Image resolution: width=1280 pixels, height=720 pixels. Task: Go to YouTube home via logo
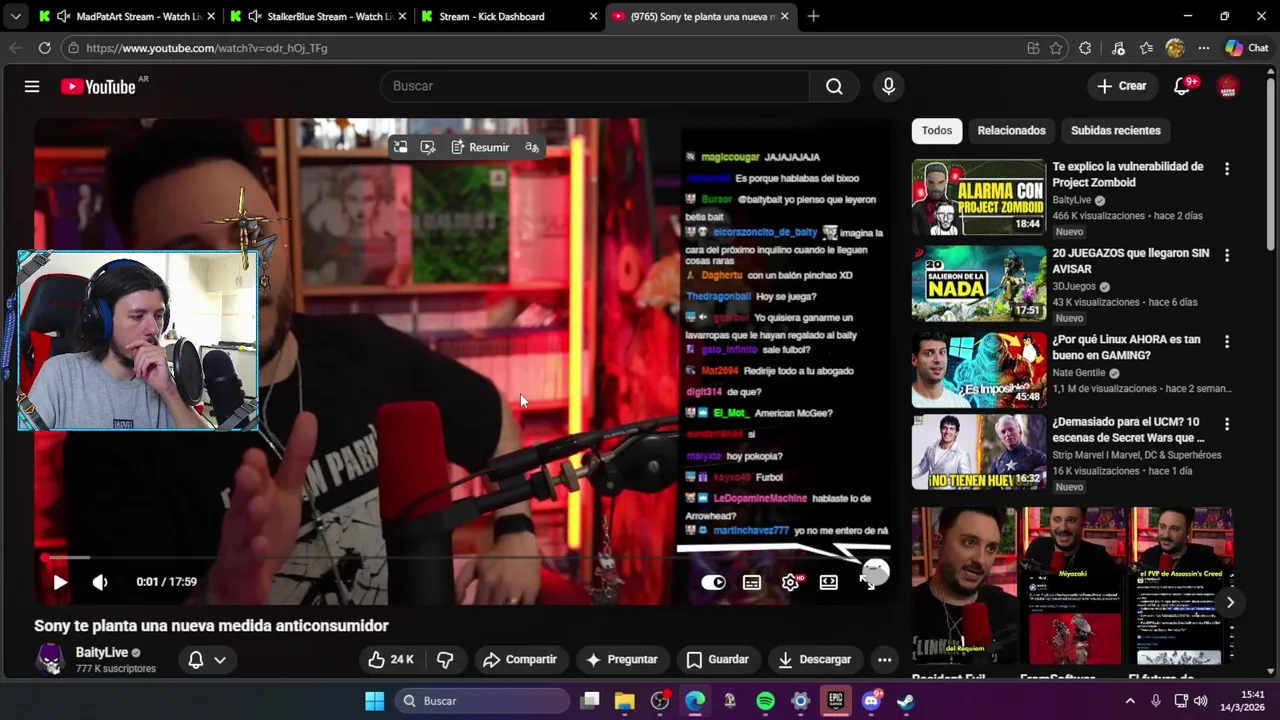point(98,87)
